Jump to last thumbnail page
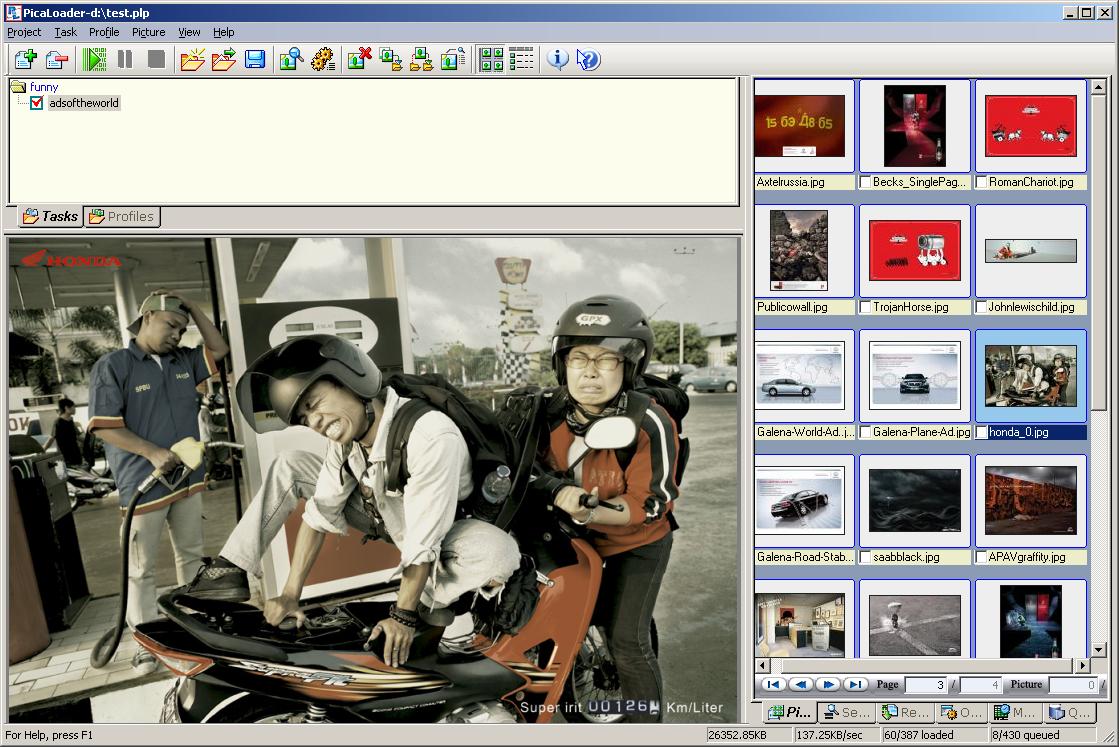Viewport: 1119px width, 747px height. pyautogui.click(x=856, y=684)
